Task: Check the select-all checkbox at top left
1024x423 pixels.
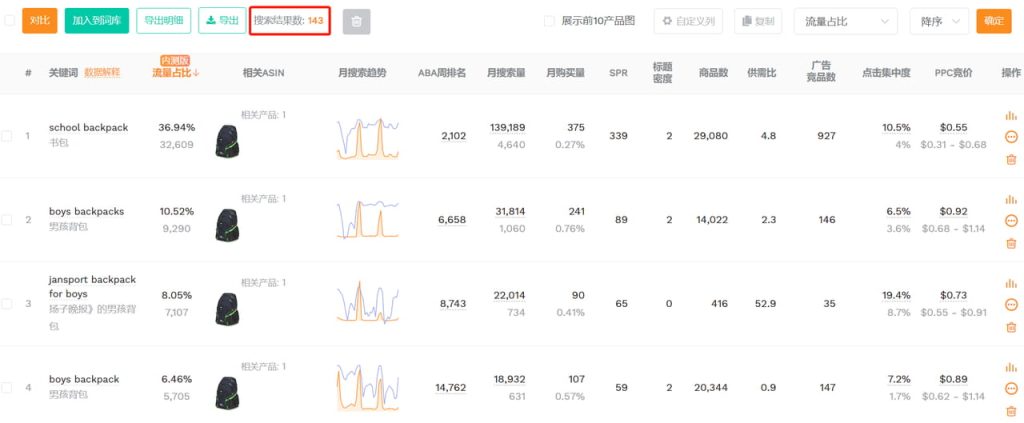Action: coord(10,21)
